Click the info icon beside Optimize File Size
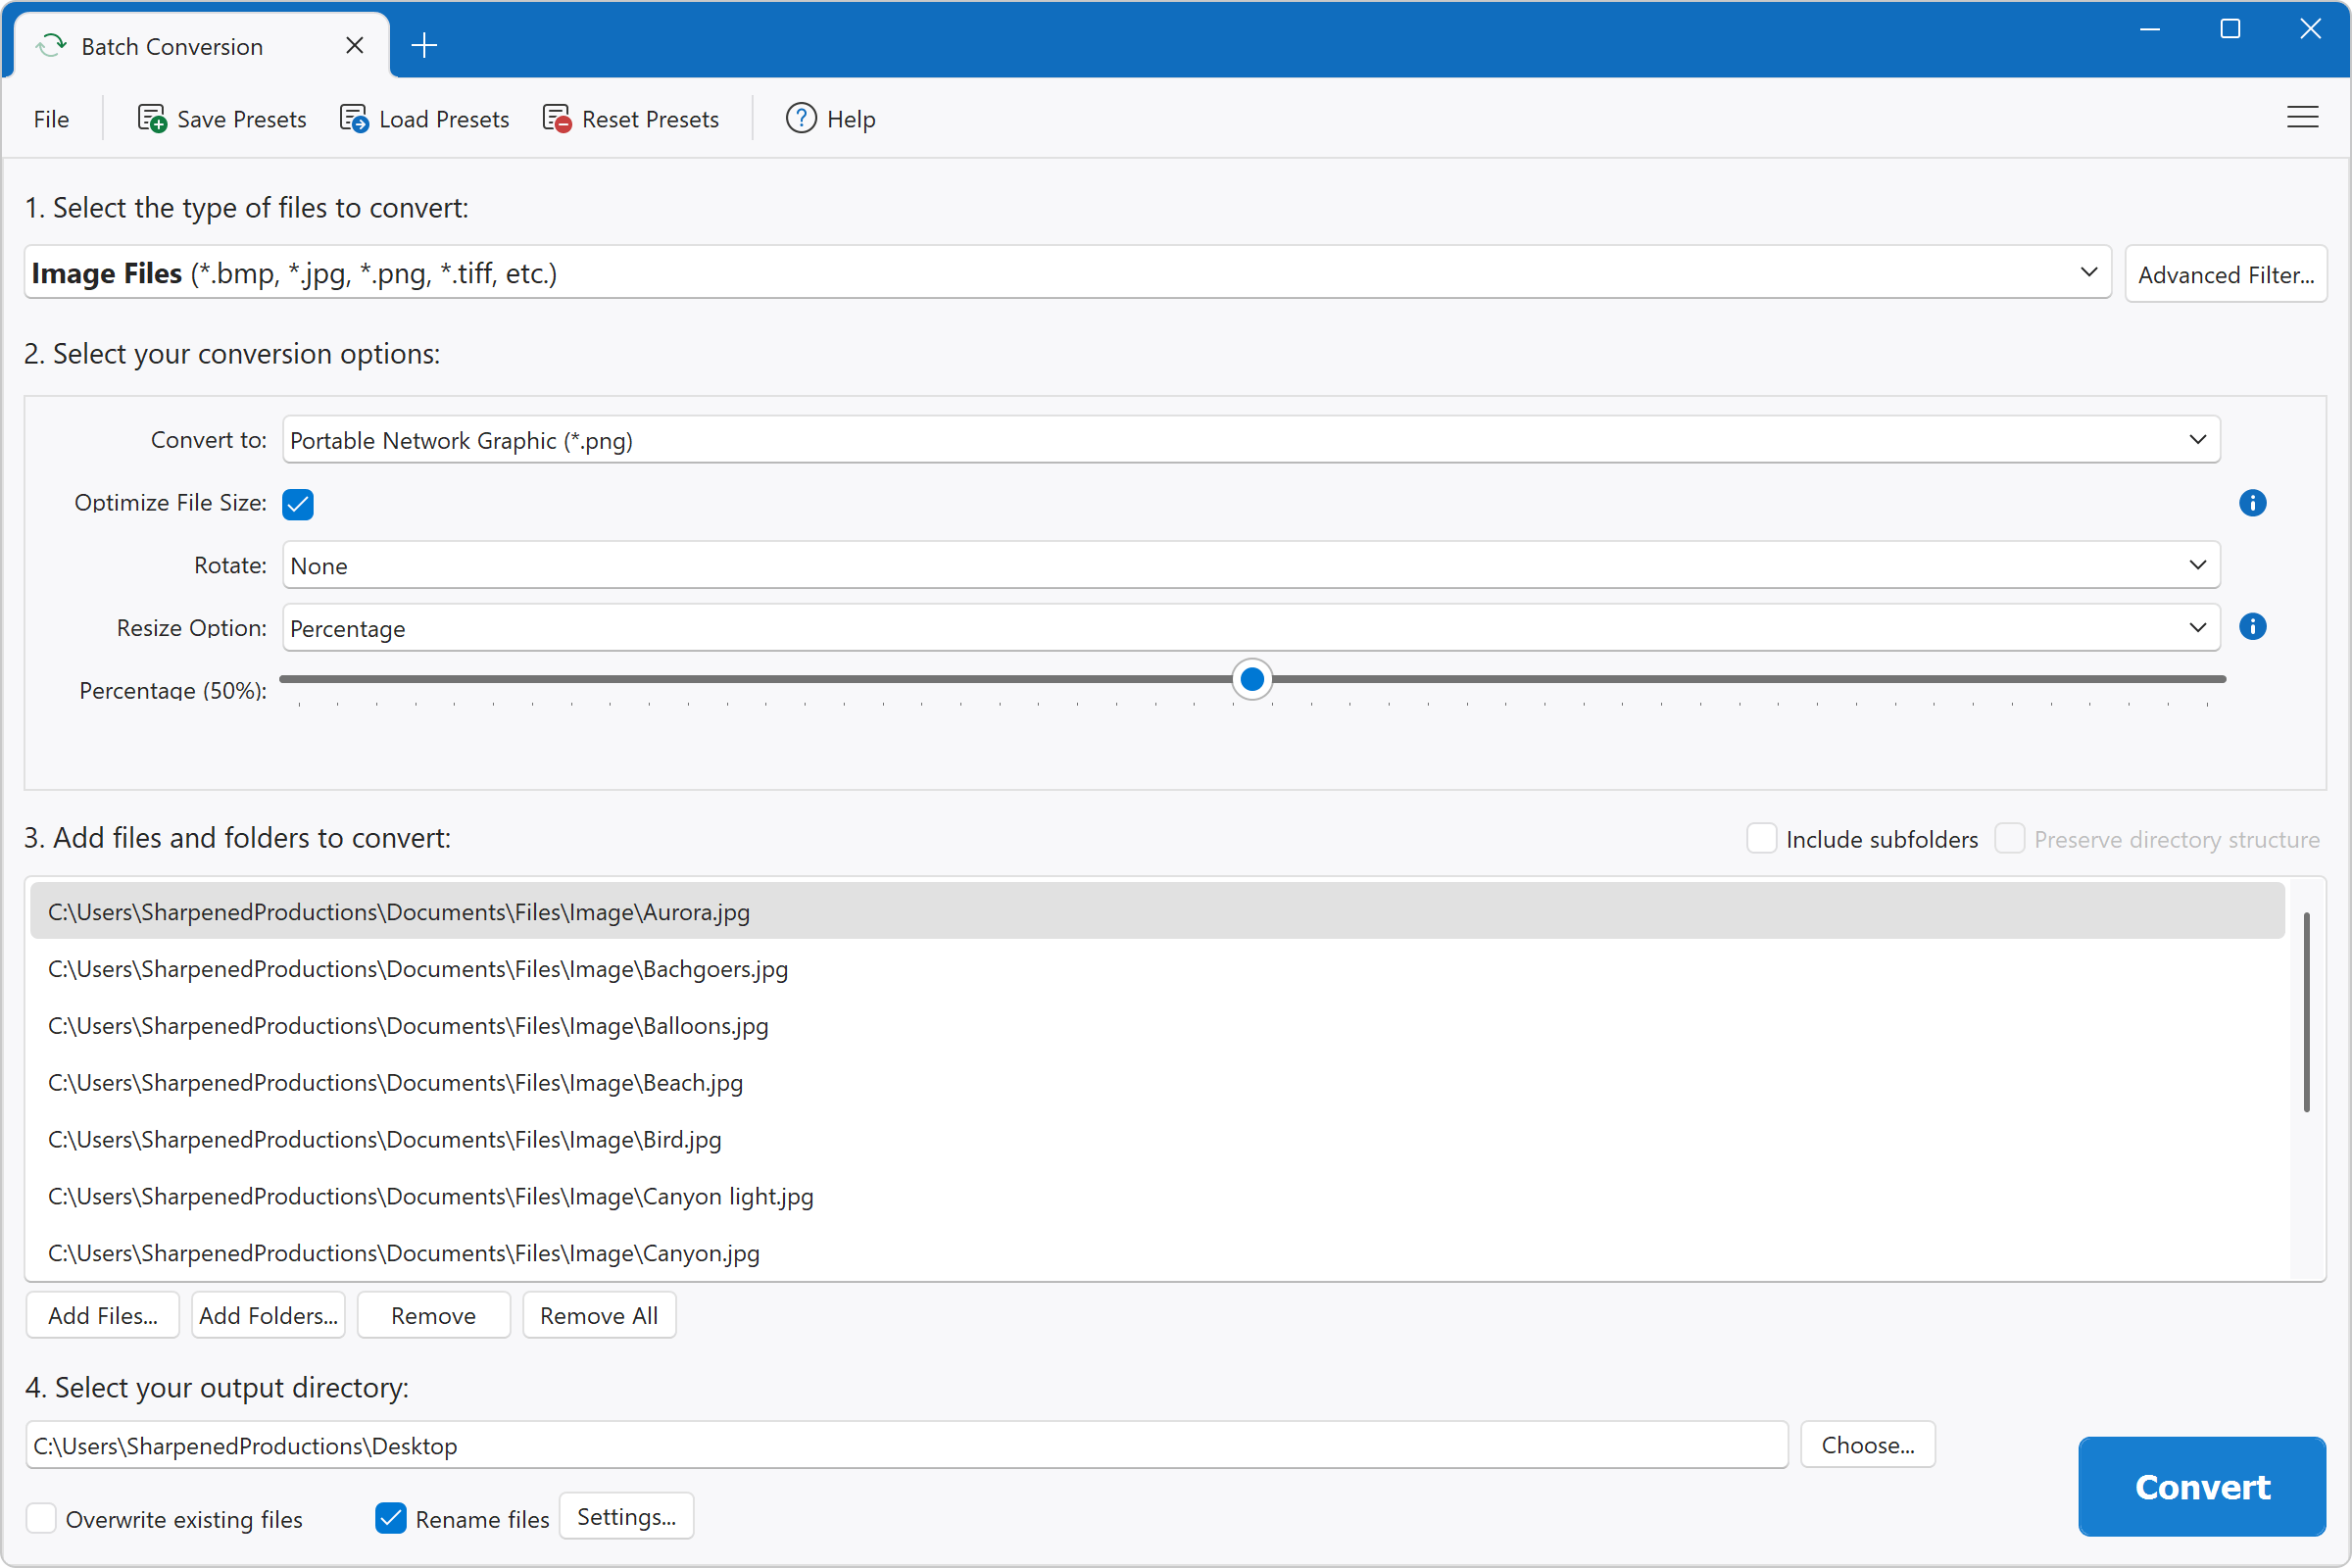Image resolution: width=2352 pixels, height=1568 pixels. coord(2252,503)
